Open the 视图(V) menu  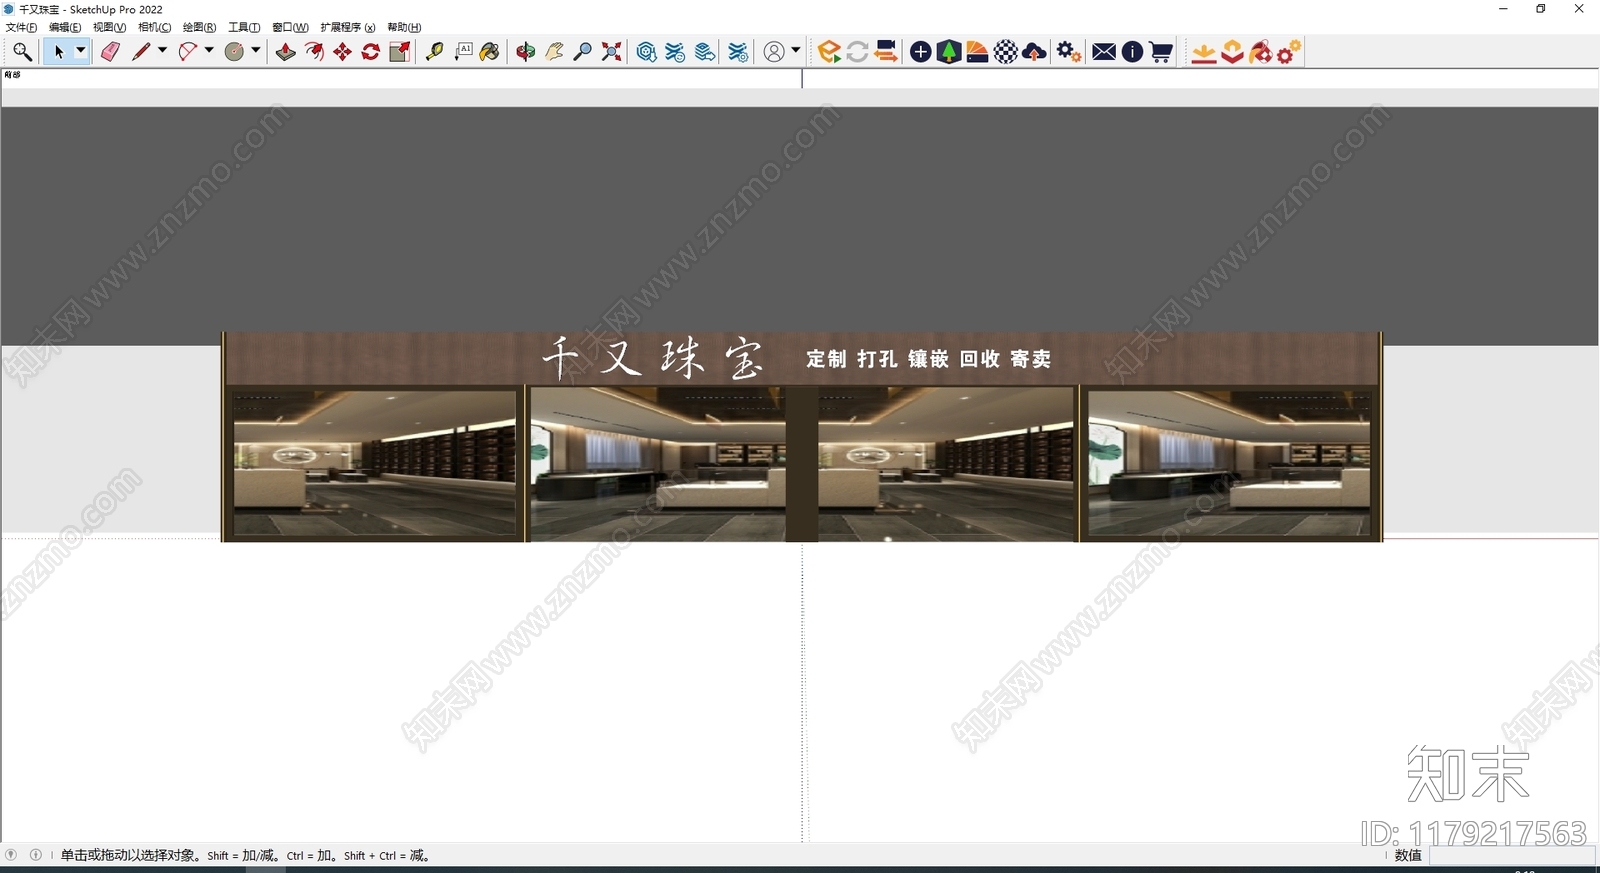click(x=109, y=28)
